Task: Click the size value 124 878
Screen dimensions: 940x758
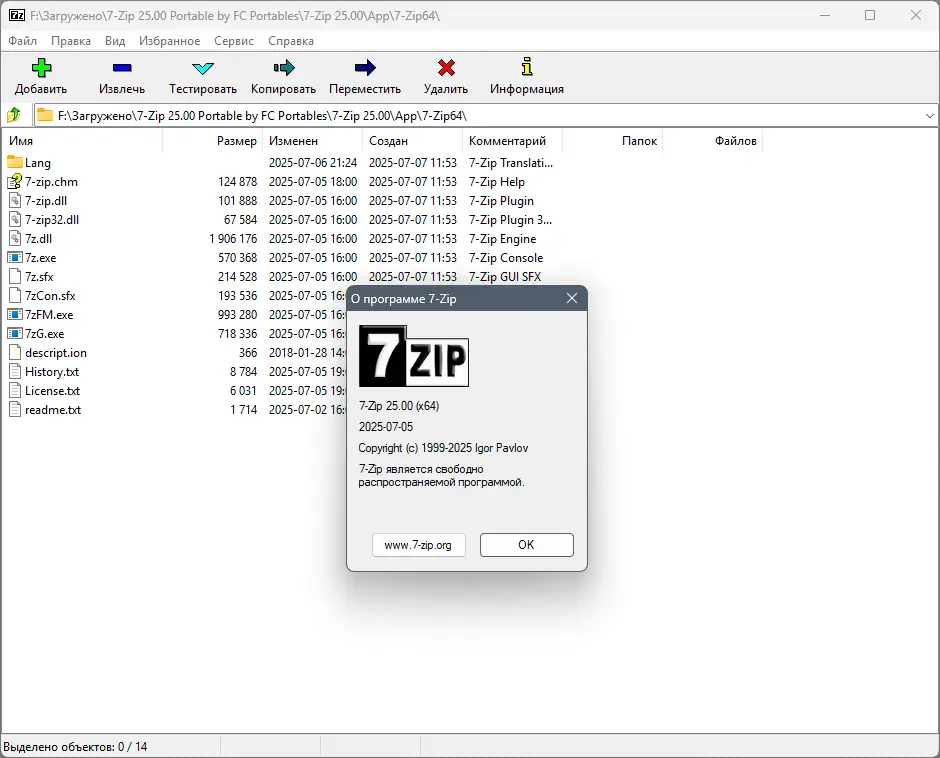Action: pyautogui.click(x=237, y=182)
